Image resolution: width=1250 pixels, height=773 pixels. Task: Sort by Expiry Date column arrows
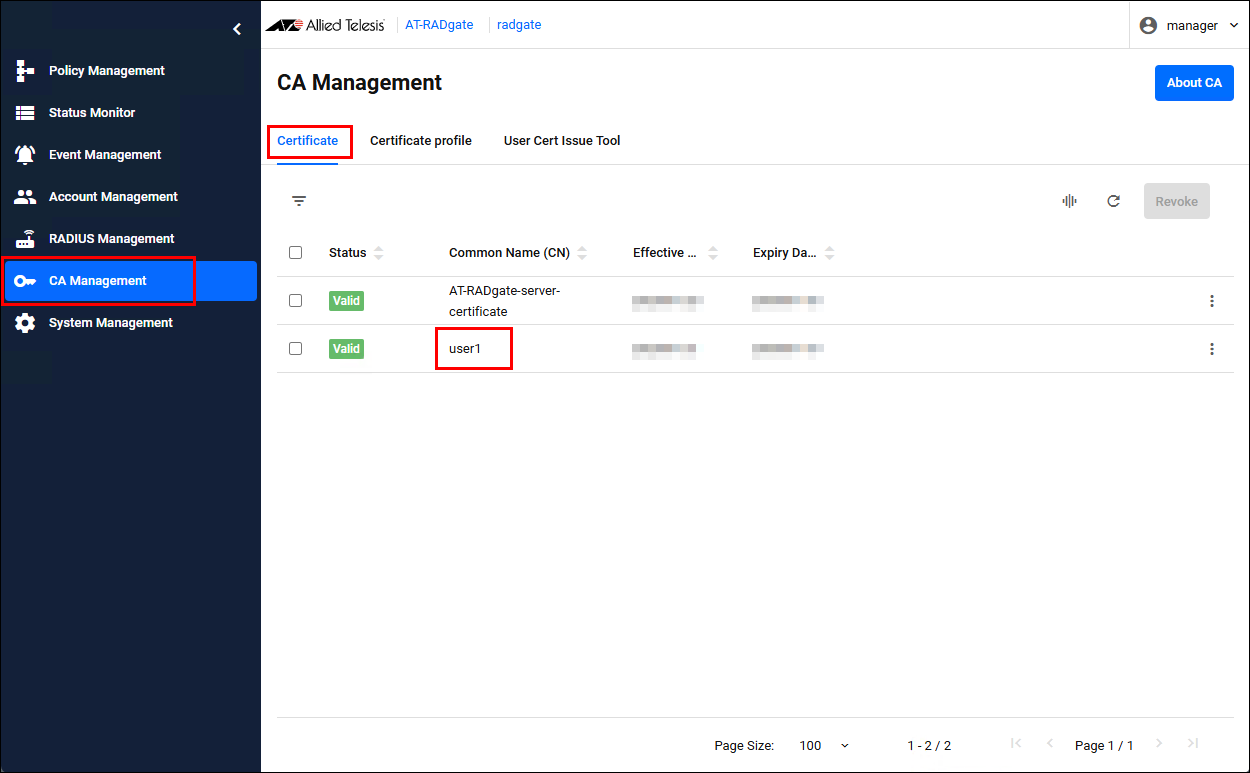point(829,253)
